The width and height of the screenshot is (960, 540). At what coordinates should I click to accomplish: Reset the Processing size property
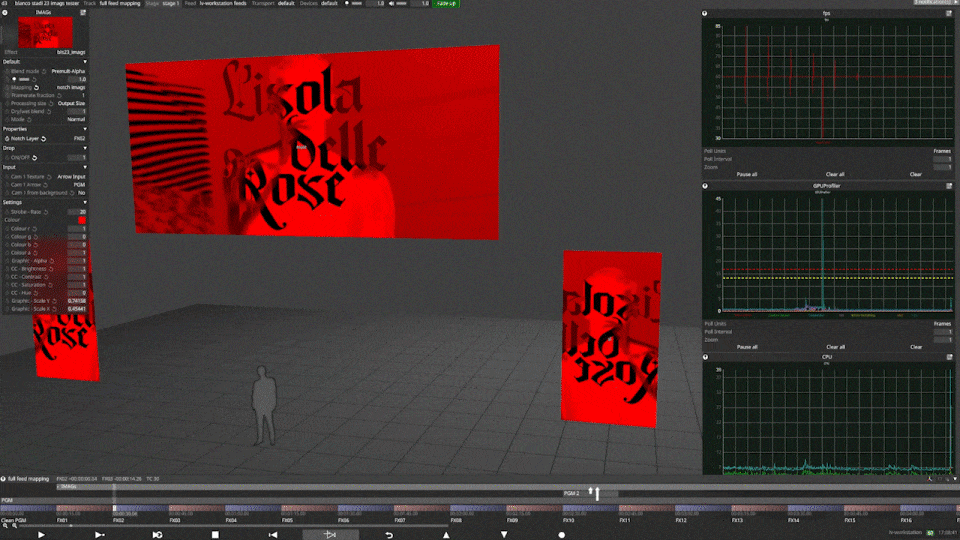(51, 103)
